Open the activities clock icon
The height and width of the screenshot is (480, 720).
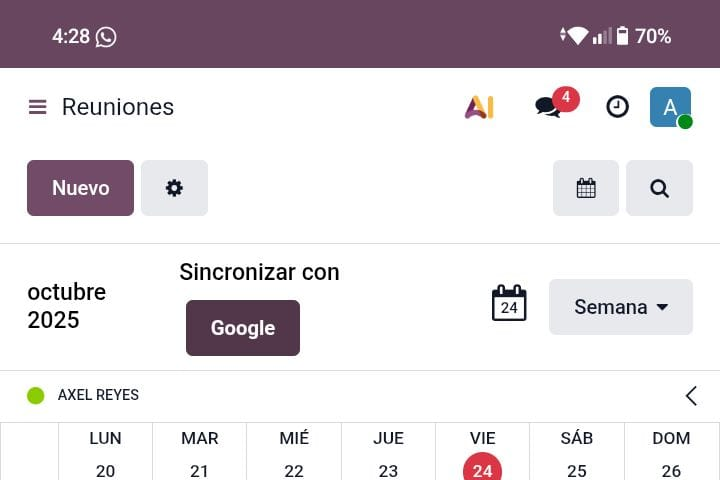point(618,107)
